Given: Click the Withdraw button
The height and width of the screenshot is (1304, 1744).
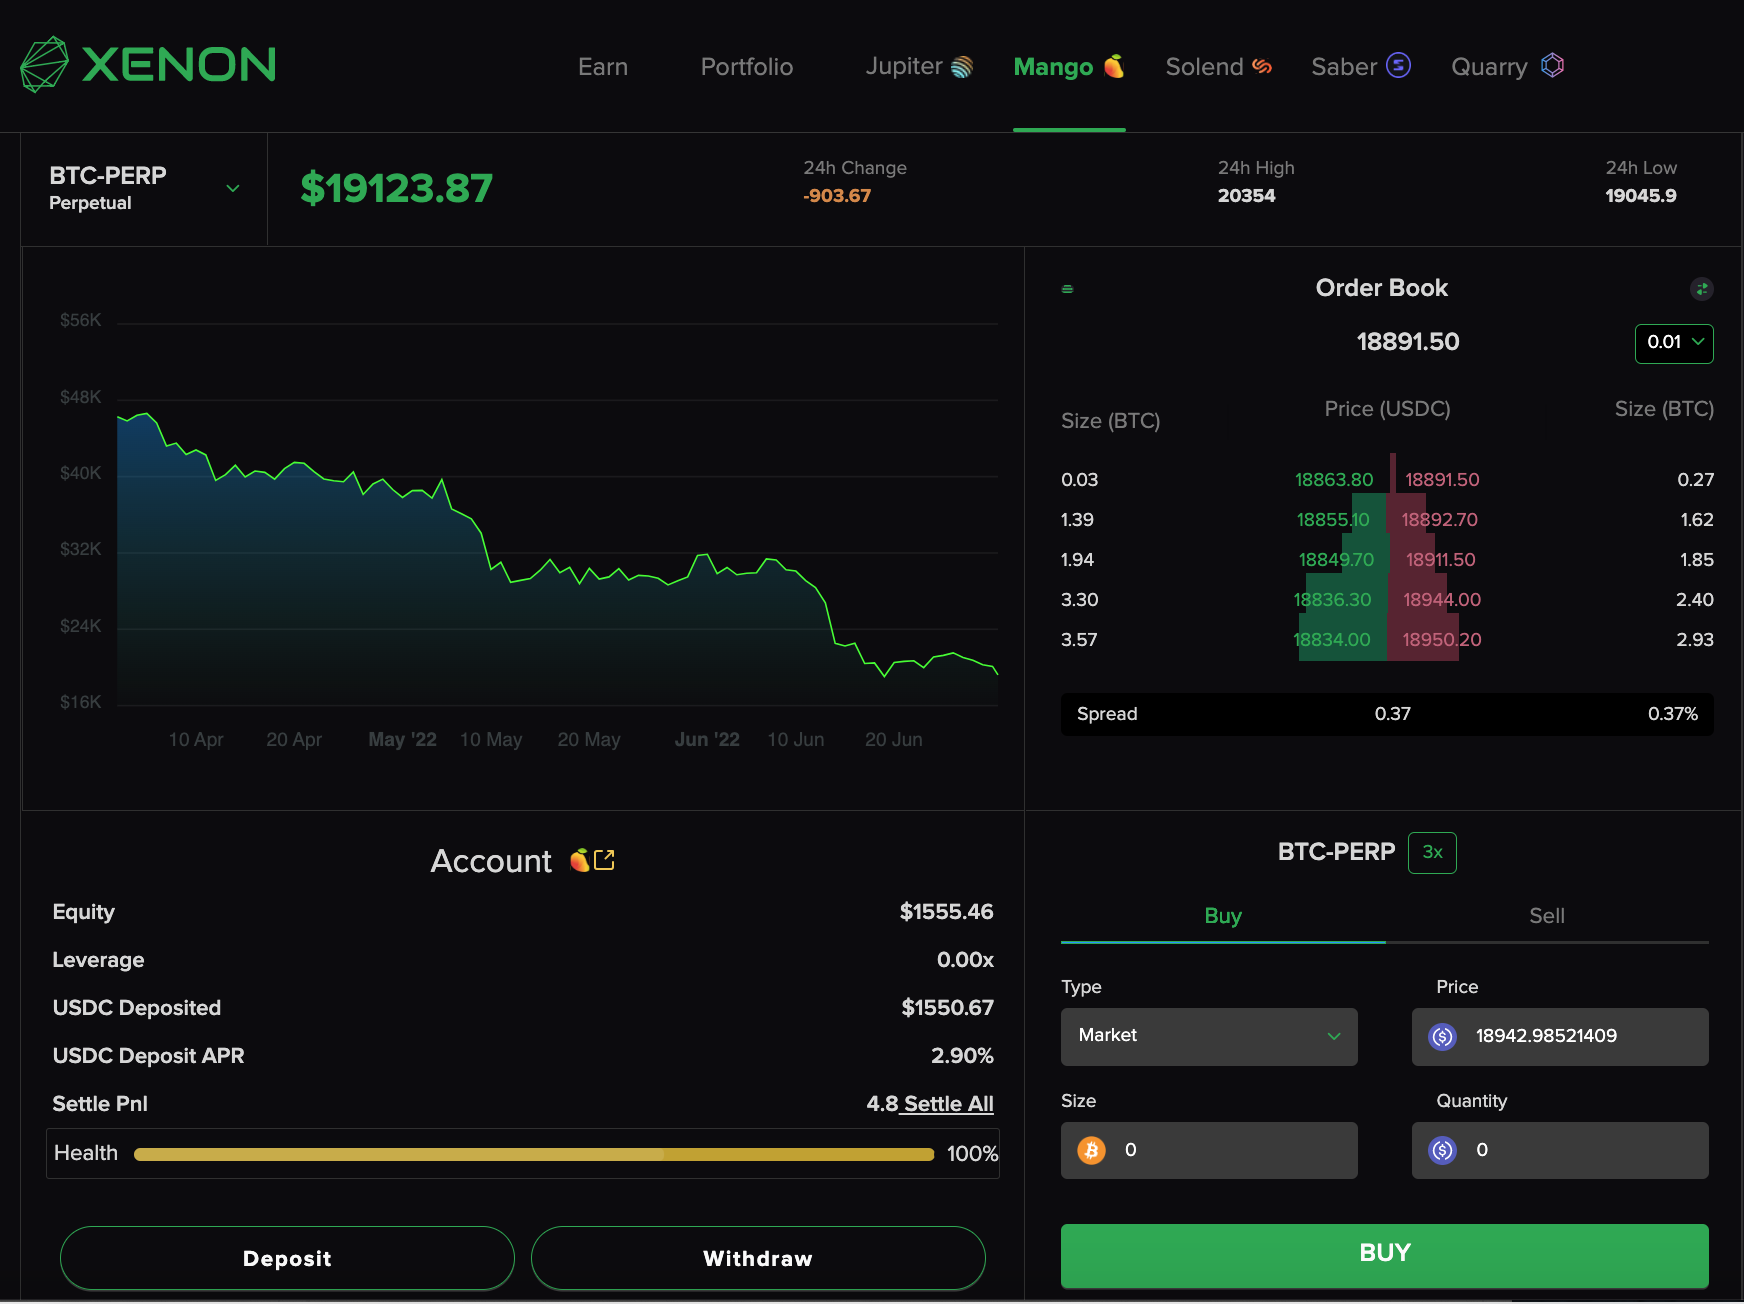Looking at the screenshot, I should click(x=758, y=1258).
